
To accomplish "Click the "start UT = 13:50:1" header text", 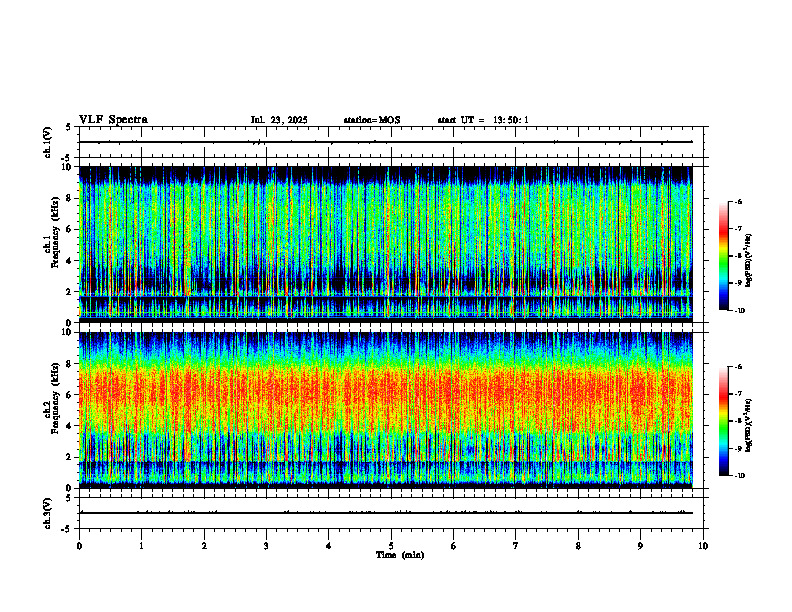I will tap(483, 120).
